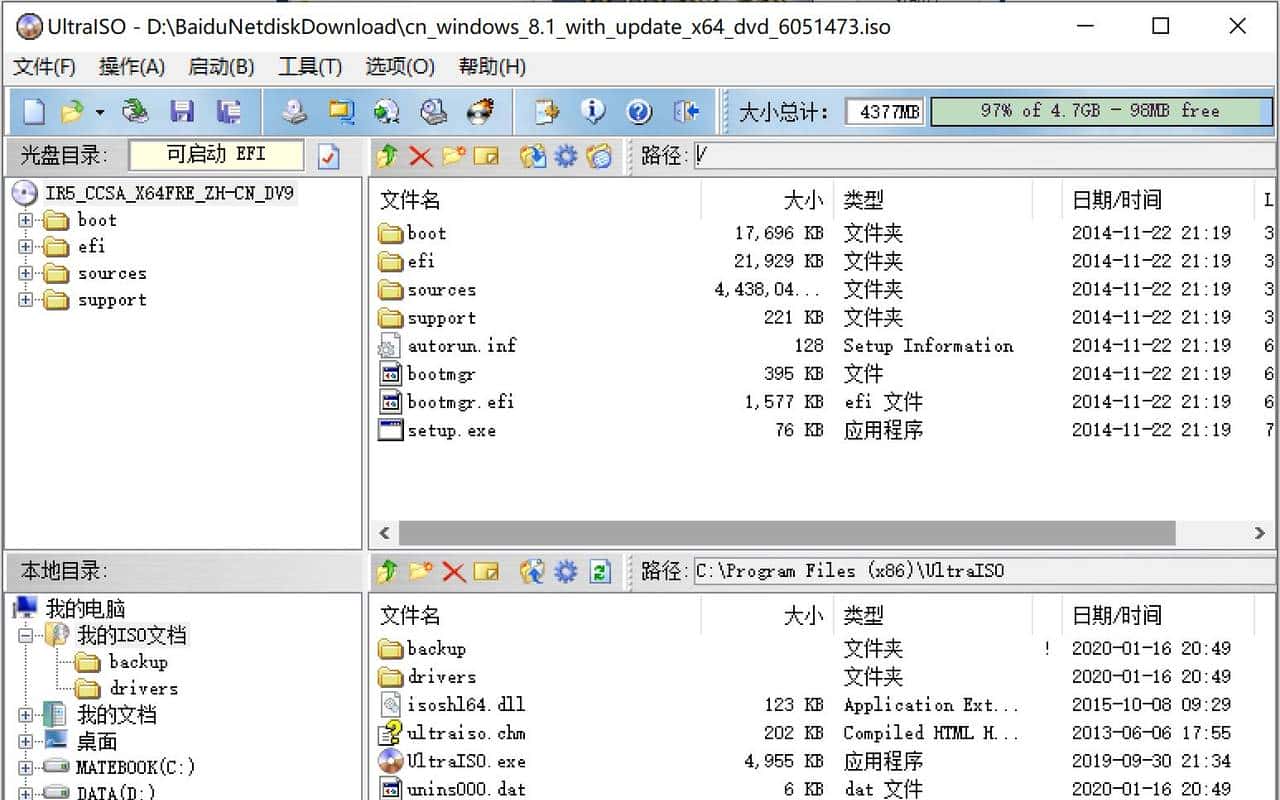
Task: Open the 工具(T) menu
Action: click(310, 67)
